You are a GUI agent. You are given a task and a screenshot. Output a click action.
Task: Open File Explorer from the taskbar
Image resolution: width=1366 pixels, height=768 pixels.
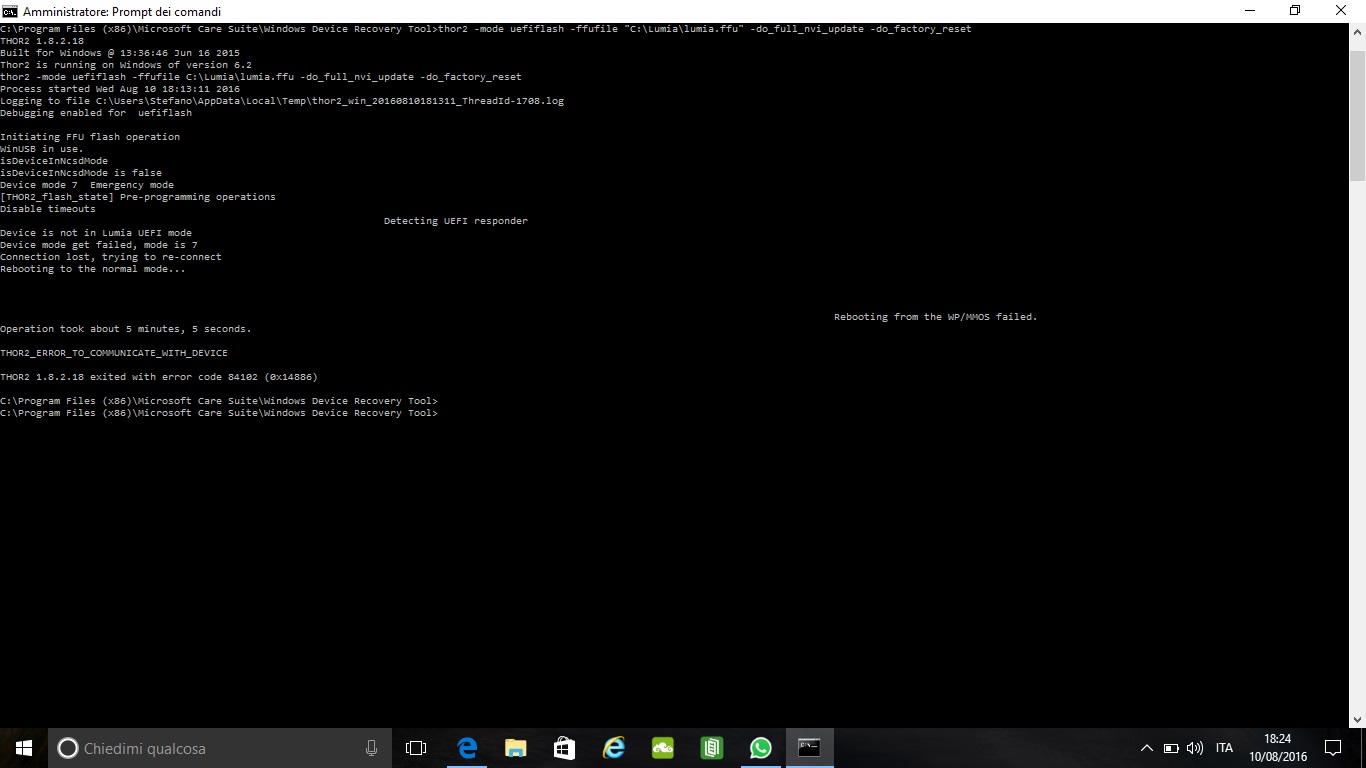coord(516,748)
